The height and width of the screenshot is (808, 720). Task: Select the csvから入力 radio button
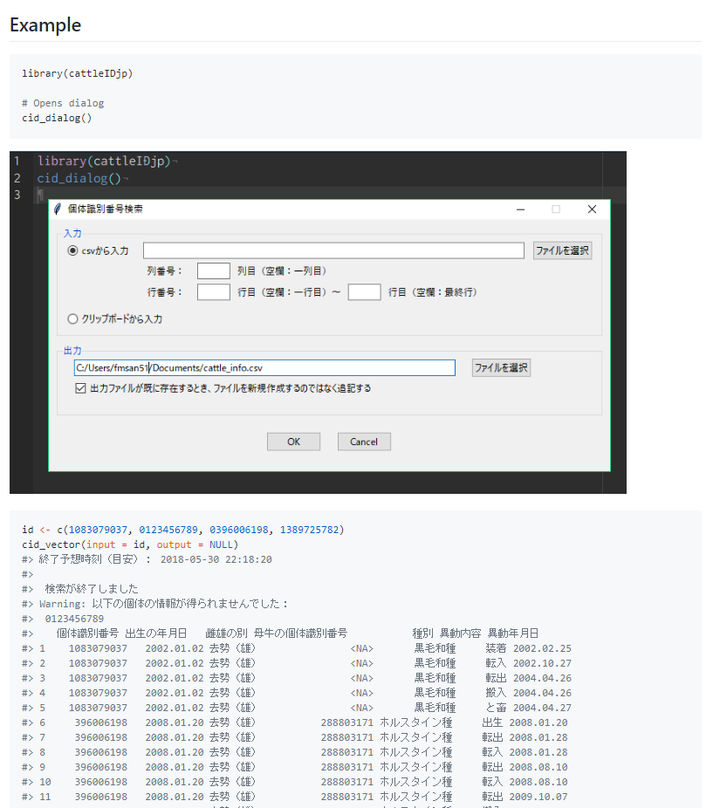pyautogui.click(x=73, y=250)
